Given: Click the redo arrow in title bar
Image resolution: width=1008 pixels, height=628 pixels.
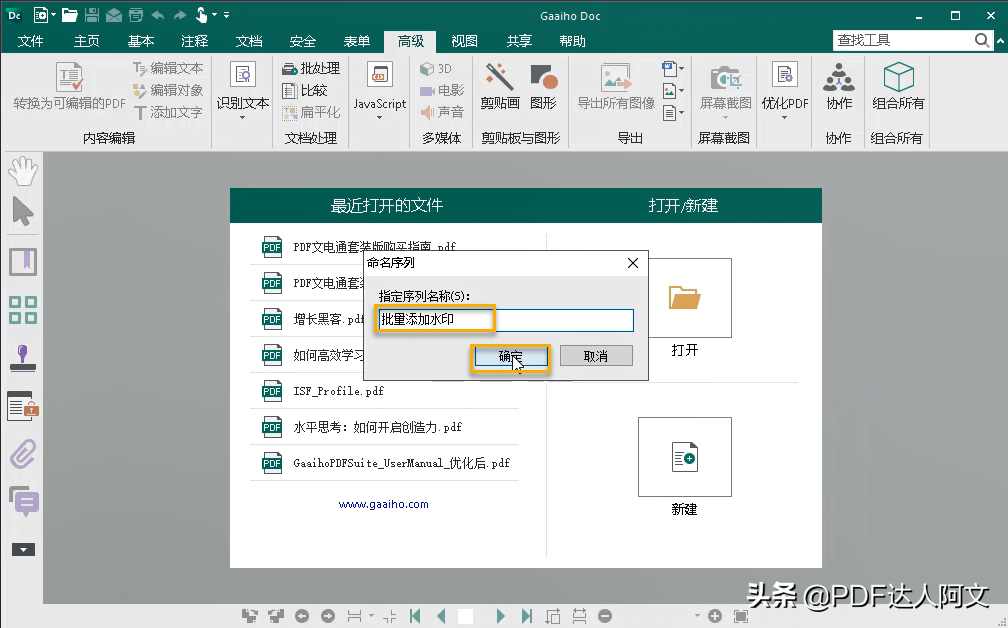Looking at the screenshot, I should coord(180,15).
